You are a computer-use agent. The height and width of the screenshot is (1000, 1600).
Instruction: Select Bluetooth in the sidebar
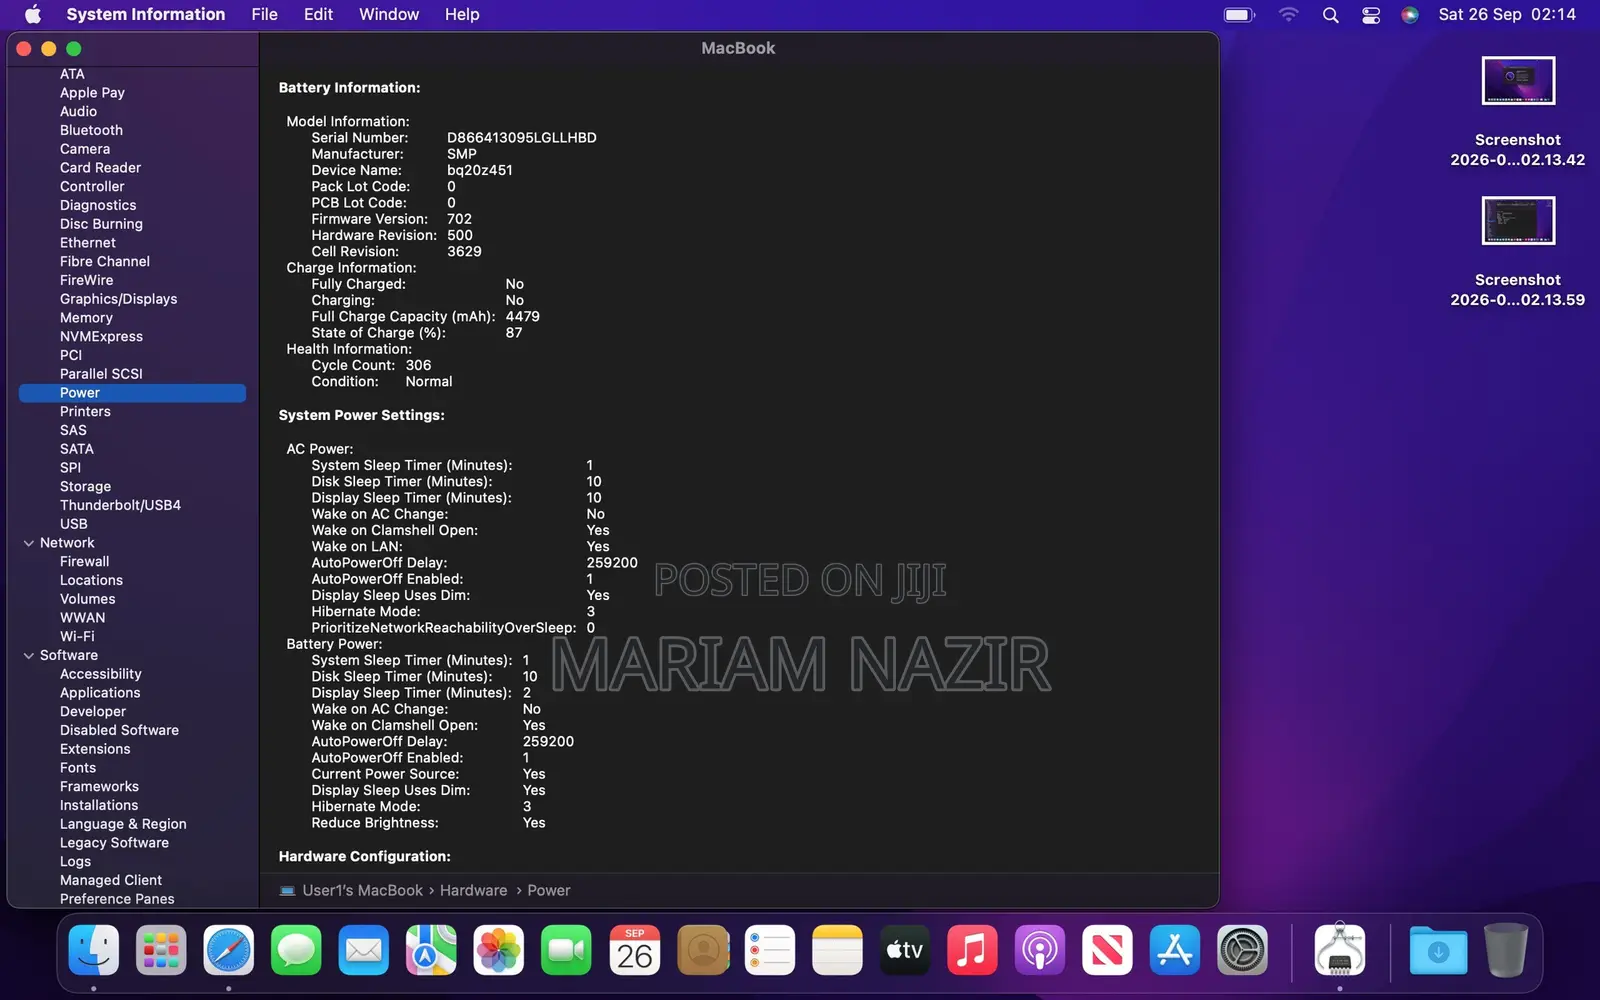(x=91, y=130)
